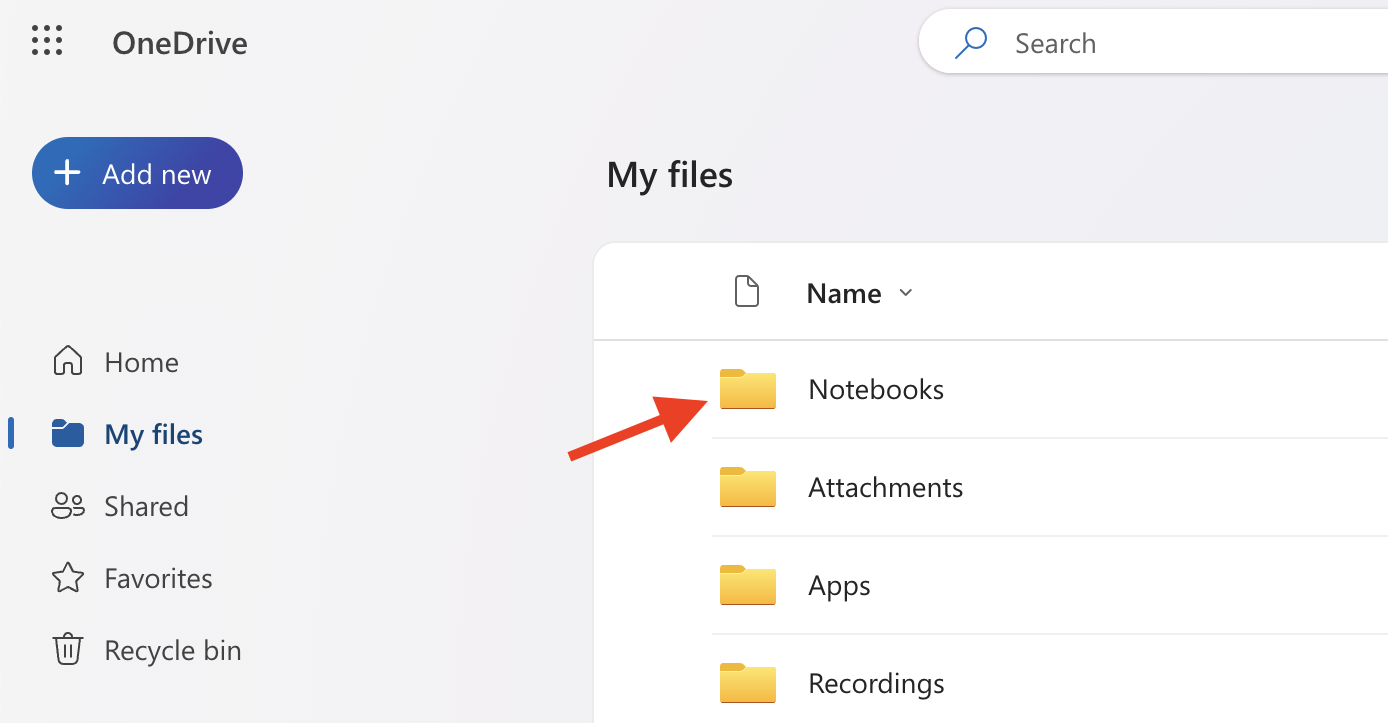Image resolution: width=1388 pixels, height=723 pixels.
Task: Open the Recordings folder icon
Action: [748, 683]
